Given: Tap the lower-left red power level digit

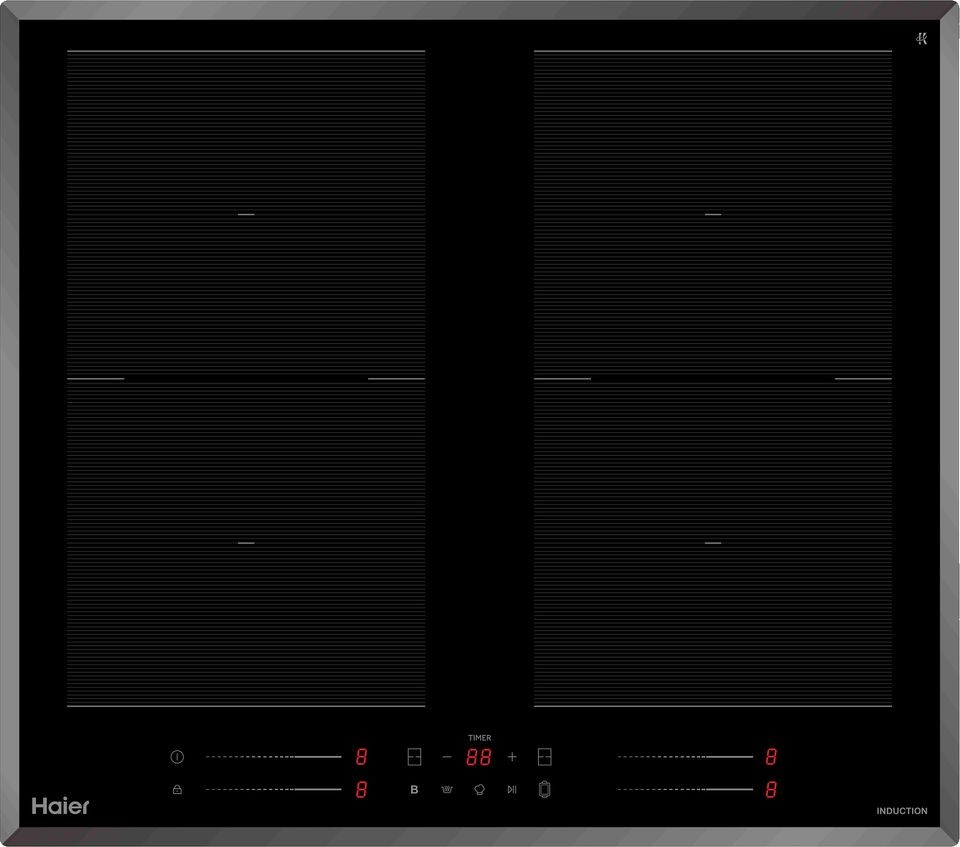Looking at the screenshot, I should [362, 789].
